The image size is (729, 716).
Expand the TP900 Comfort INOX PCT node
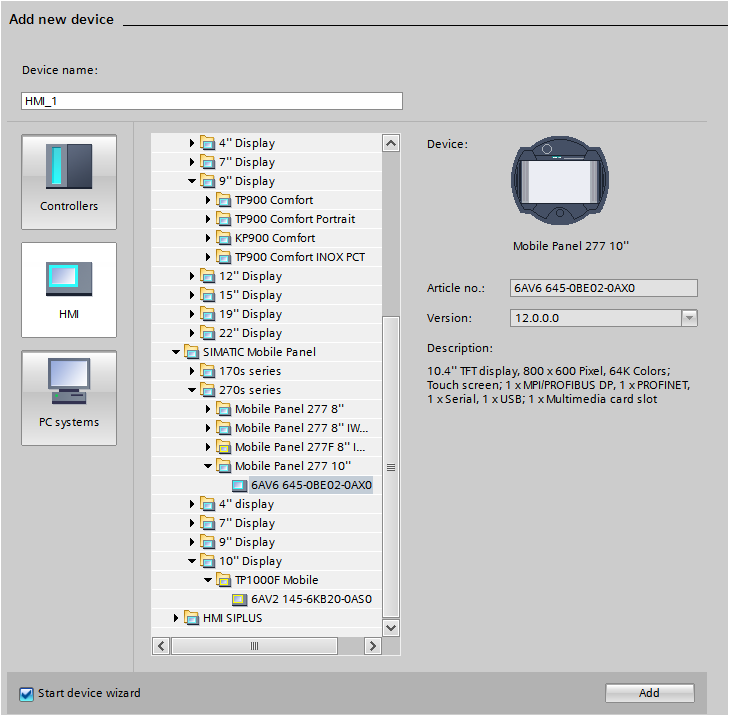(208, 257)
